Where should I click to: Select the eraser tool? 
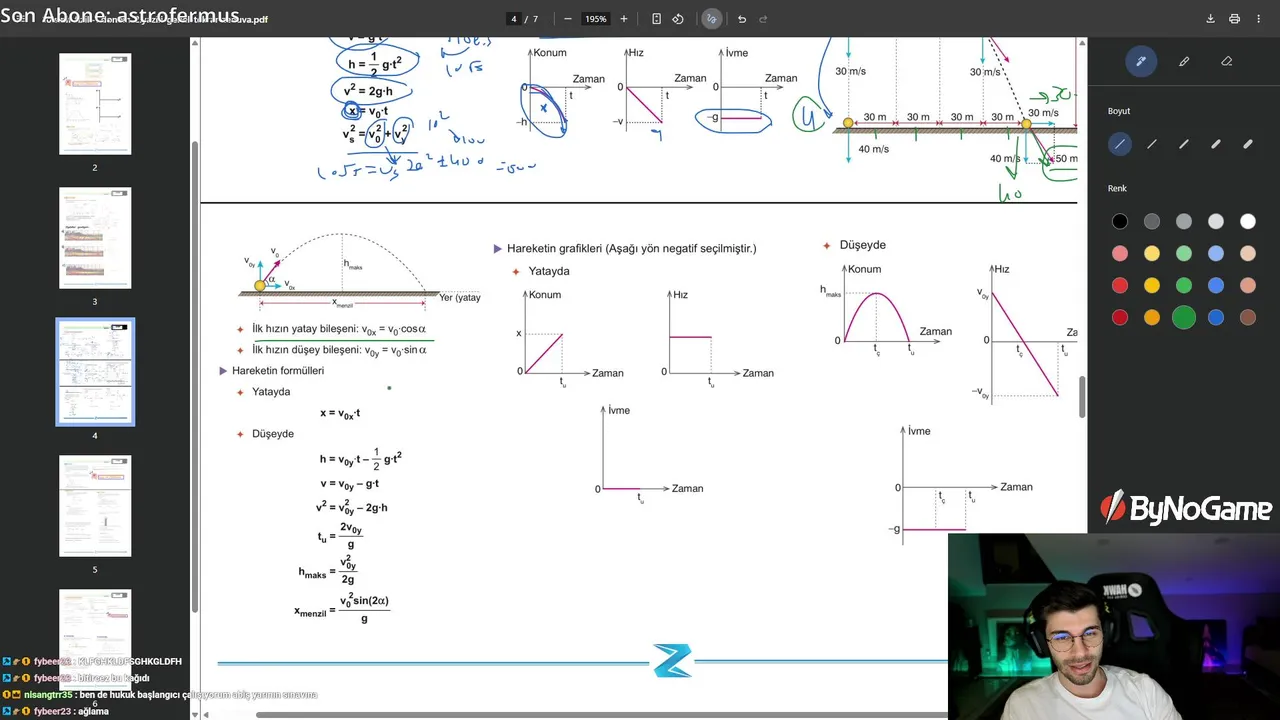click(1227, 61)
